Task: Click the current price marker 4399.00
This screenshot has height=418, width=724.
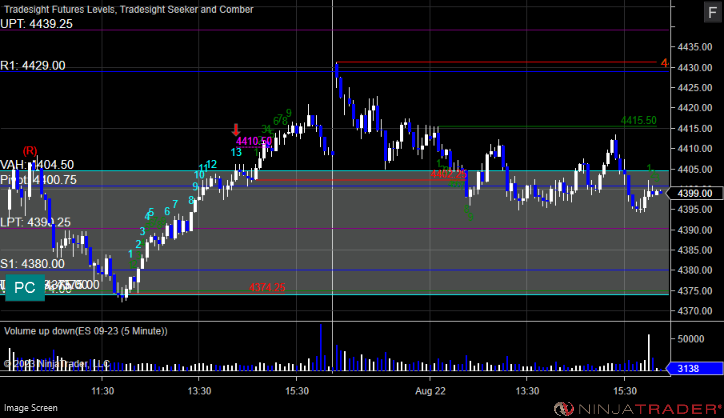Action: (x=694, y=193)
